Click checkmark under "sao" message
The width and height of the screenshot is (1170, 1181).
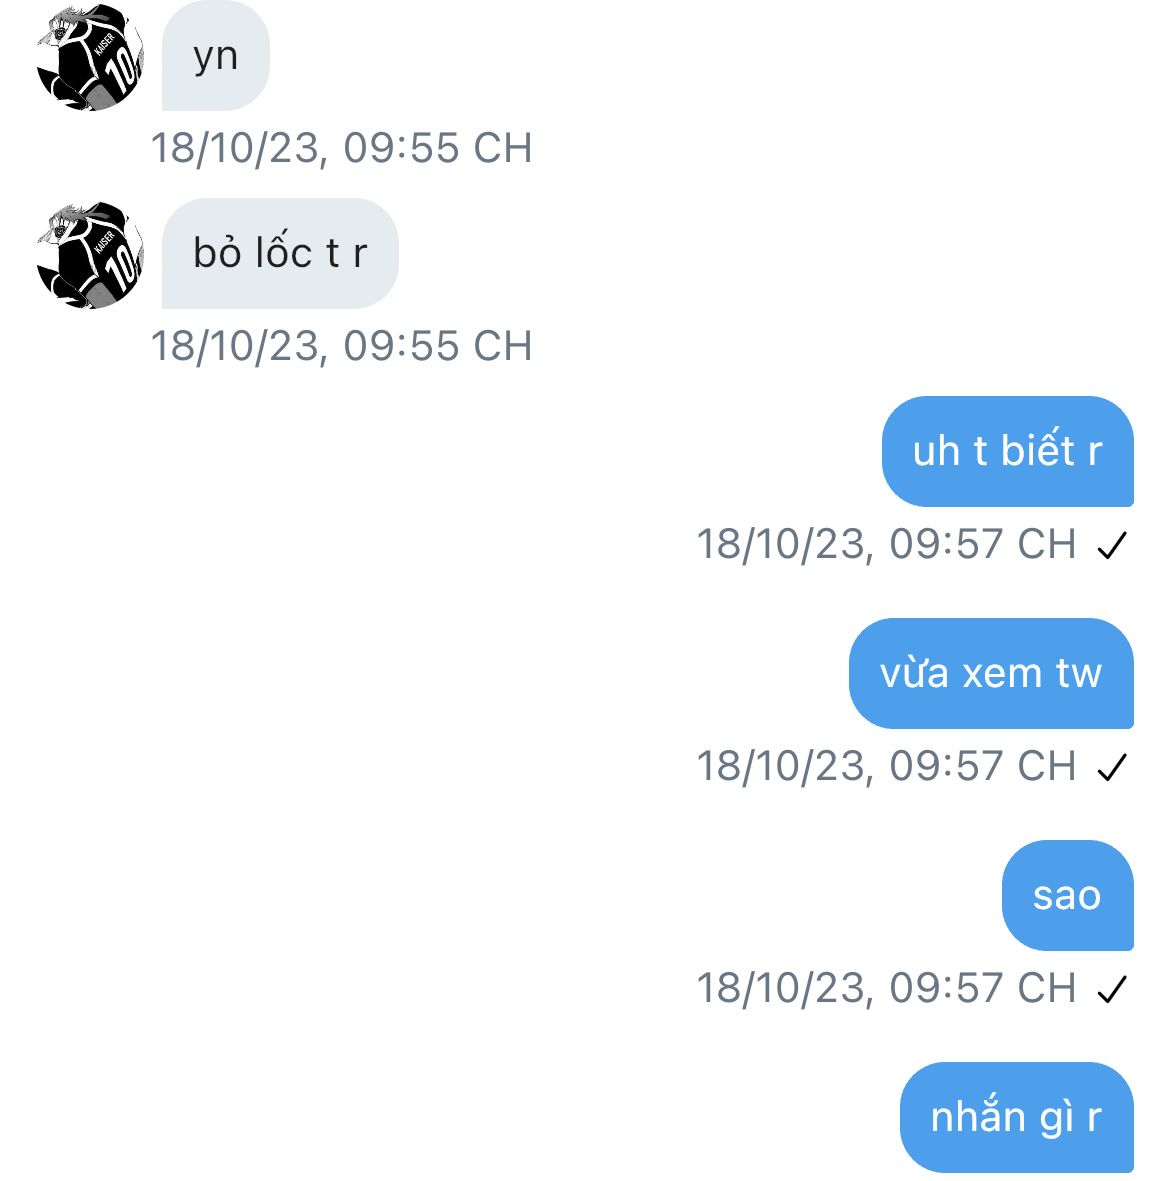click(x=1112, y=990)
